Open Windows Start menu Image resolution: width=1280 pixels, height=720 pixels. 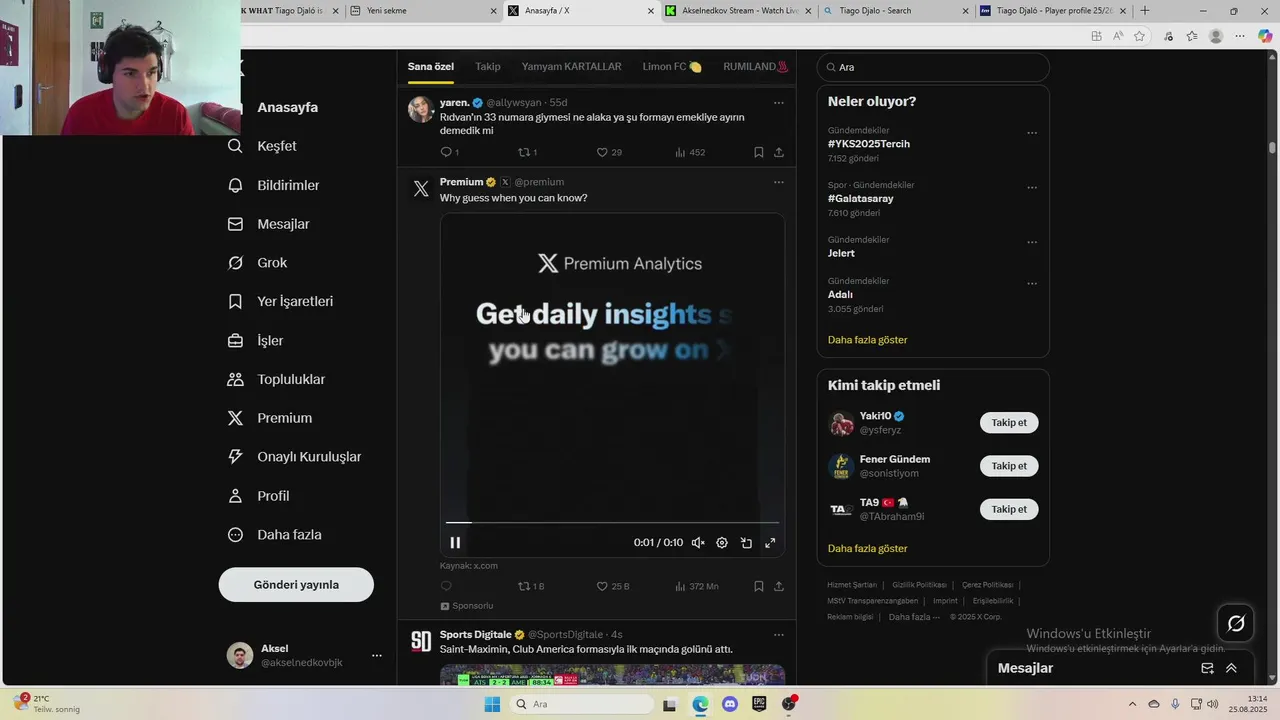click(x=492, y=704)
